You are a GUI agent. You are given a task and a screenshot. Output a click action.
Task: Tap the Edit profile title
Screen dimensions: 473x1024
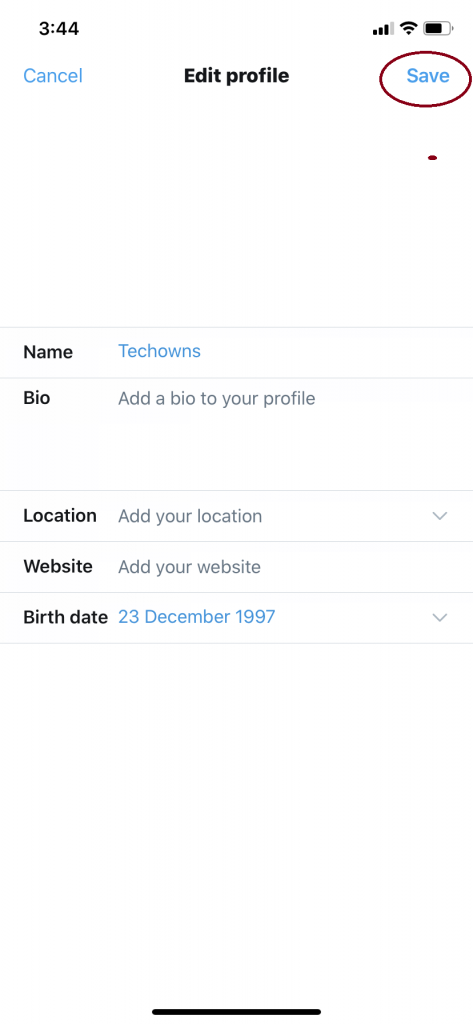tap(236, 76)
